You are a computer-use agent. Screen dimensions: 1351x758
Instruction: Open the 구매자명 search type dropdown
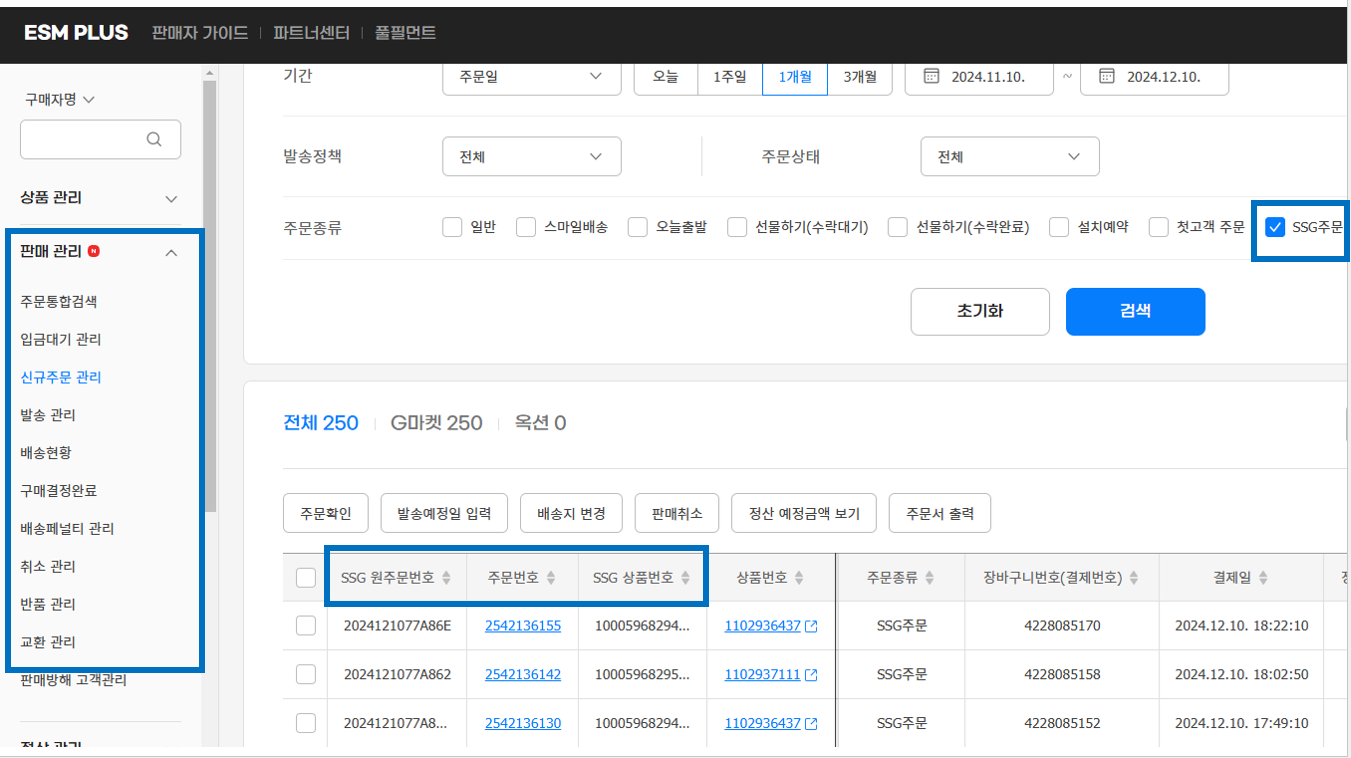(x=60, y=100)
